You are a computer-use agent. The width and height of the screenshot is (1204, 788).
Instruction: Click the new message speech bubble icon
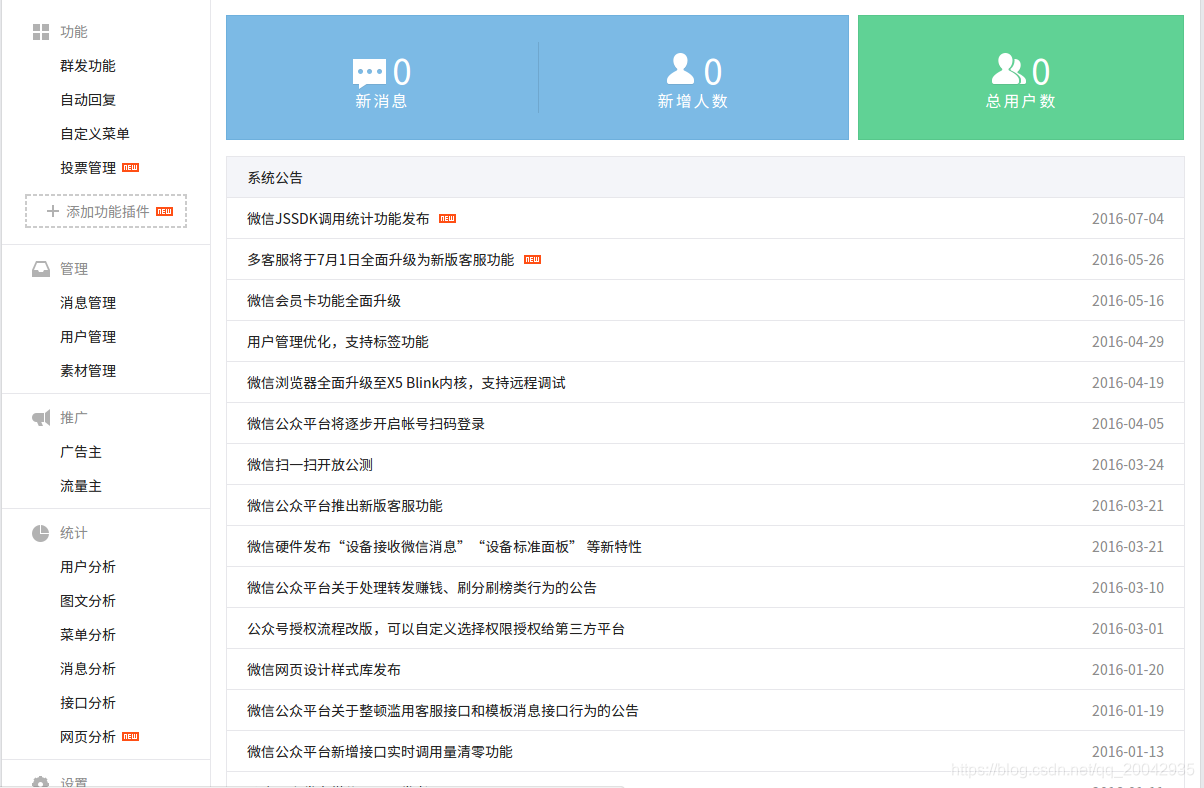click(369, 74)
